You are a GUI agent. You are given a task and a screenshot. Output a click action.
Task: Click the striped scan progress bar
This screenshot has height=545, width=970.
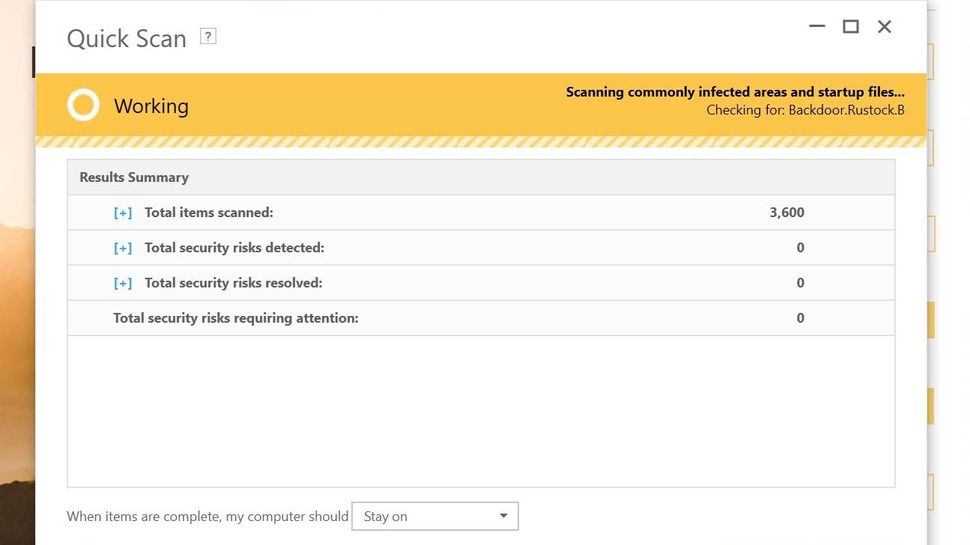pyautogui.click(x=480, y=142)
